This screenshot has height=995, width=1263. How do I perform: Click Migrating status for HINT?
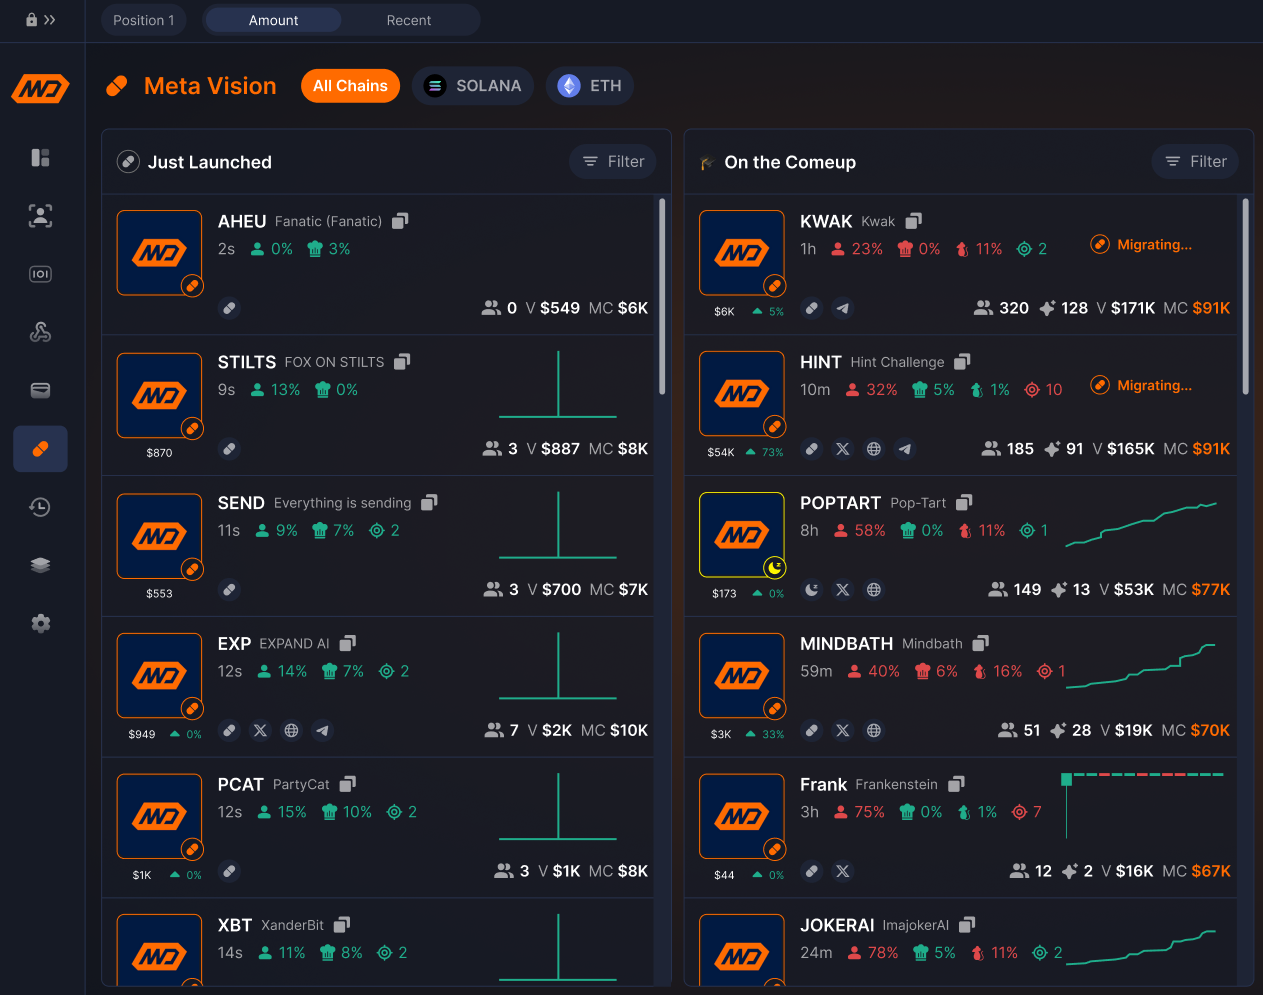(1141, 386)
